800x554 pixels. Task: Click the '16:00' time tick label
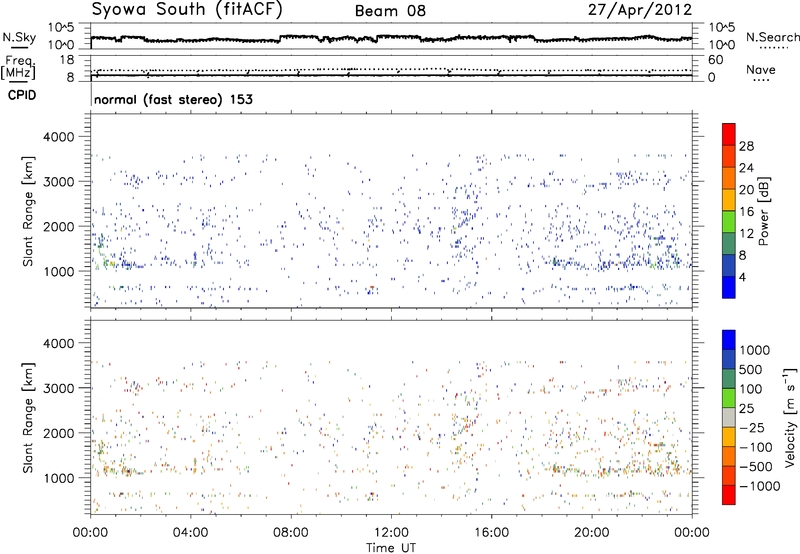[491, 533]
